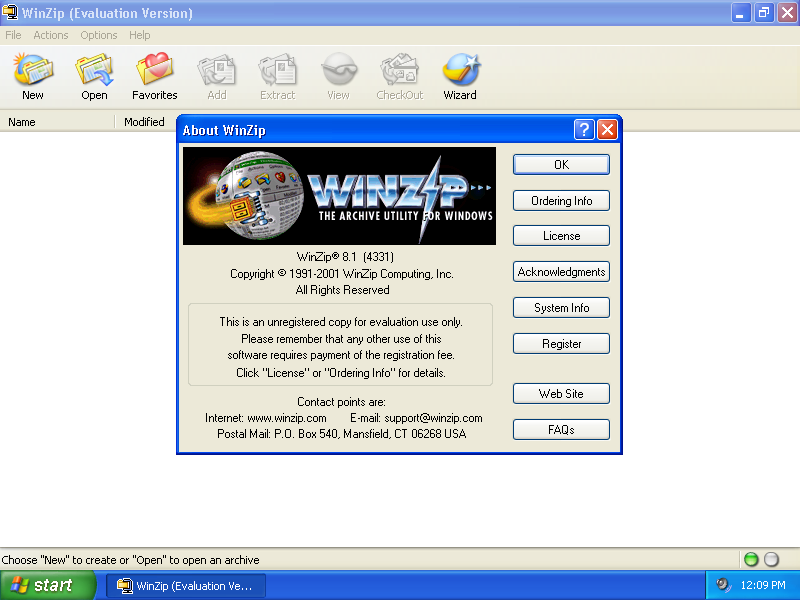Click the Register button
The image size is (800, 600).
coord(561,344)
